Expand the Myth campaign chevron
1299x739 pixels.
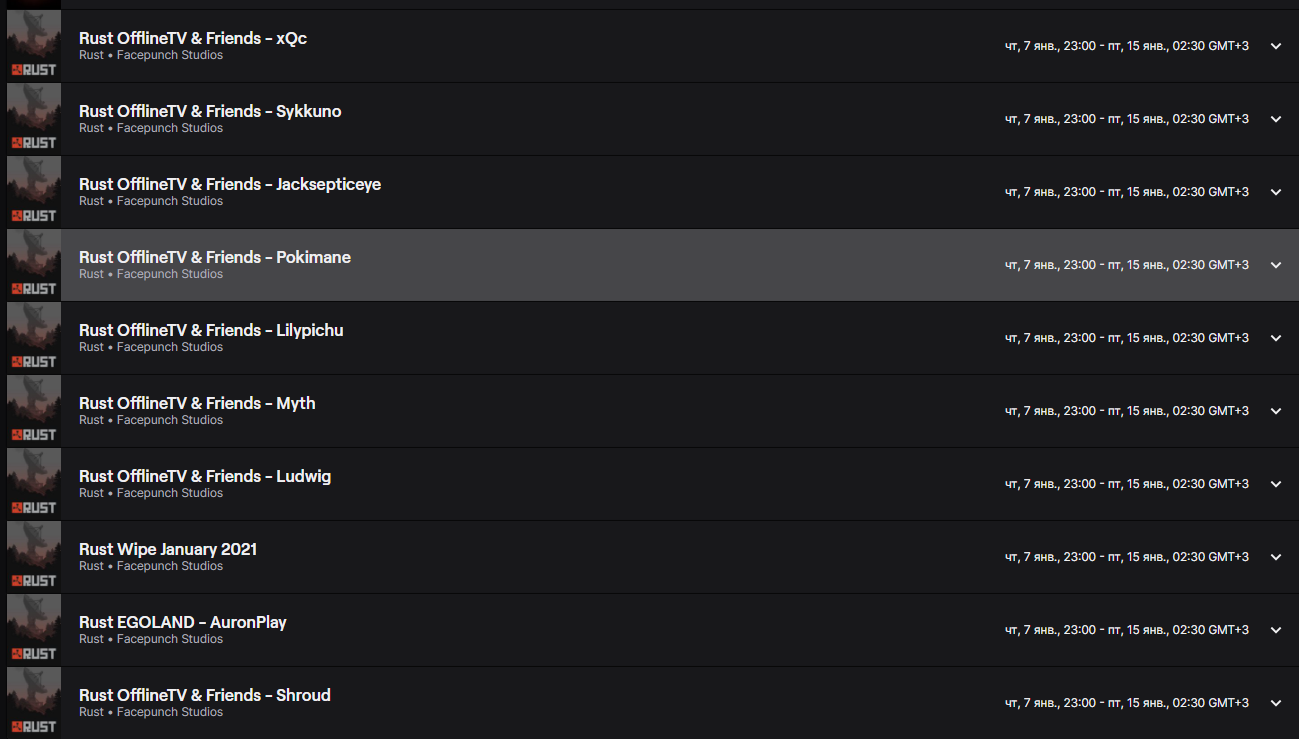[1276, 411]
